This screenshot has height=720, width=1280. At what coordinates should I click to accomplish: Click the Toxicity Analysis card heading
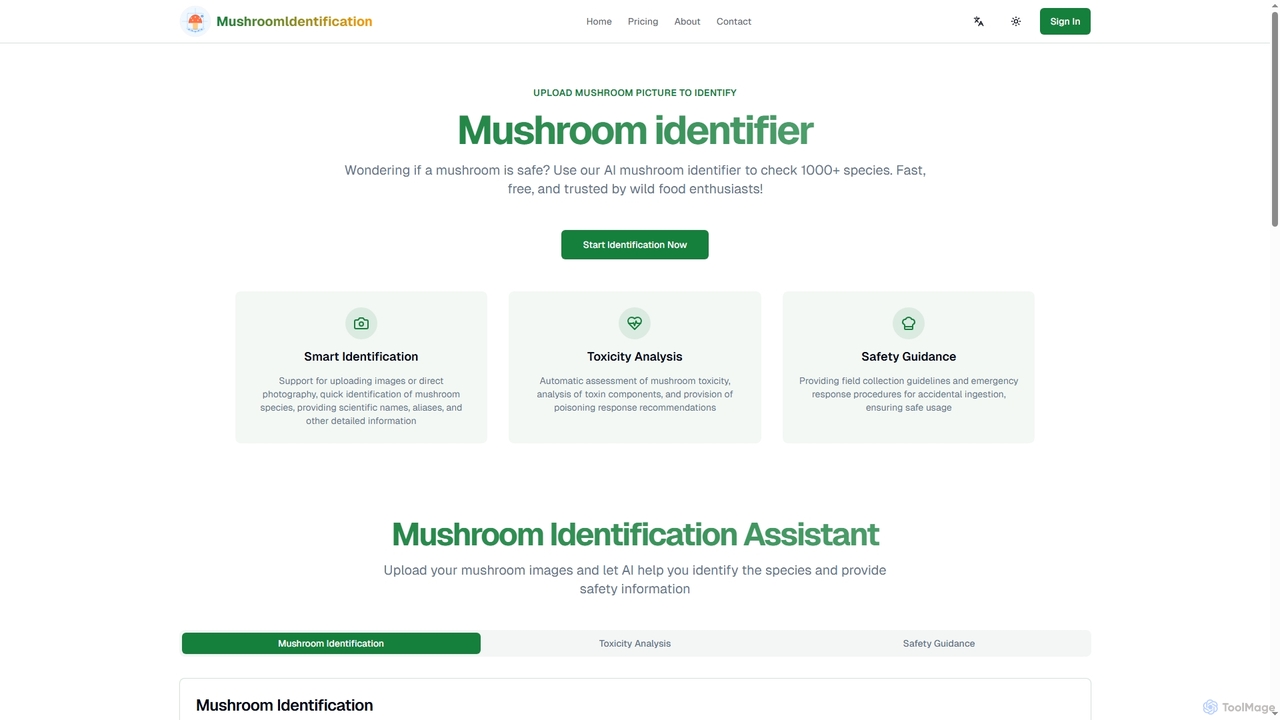(x=635, y=356)
